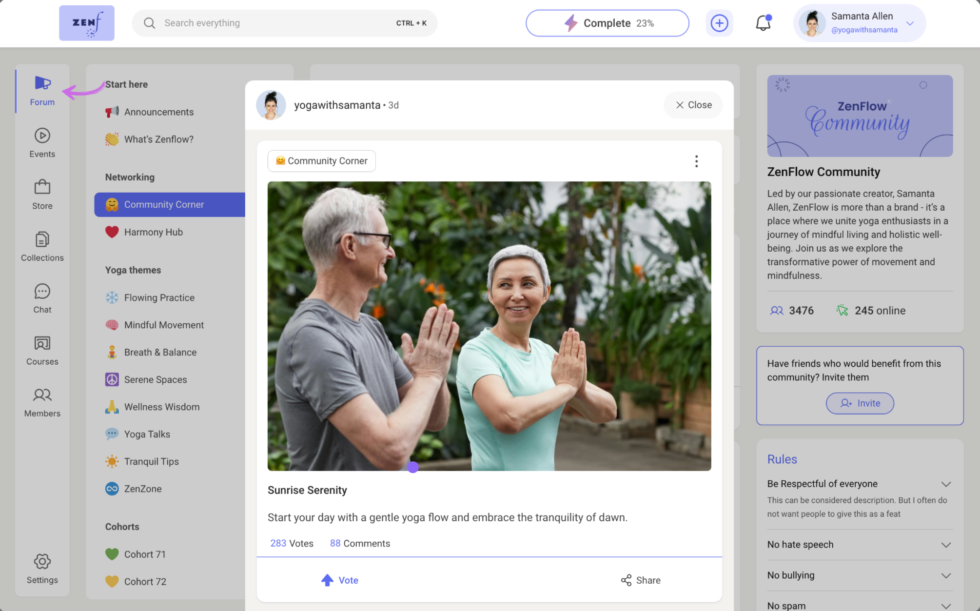
Task: Expand the No hate speech rule
Action: coord(946,545)
